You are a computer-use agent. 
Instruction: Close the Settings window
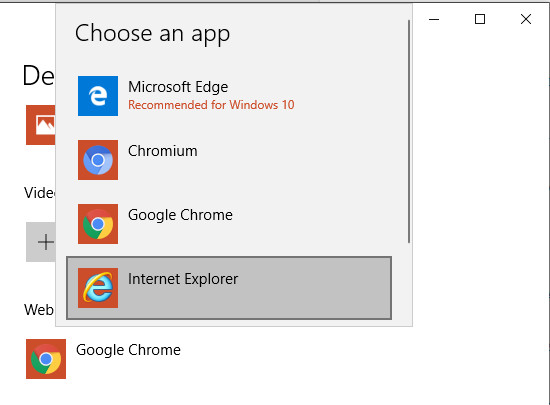526,19
